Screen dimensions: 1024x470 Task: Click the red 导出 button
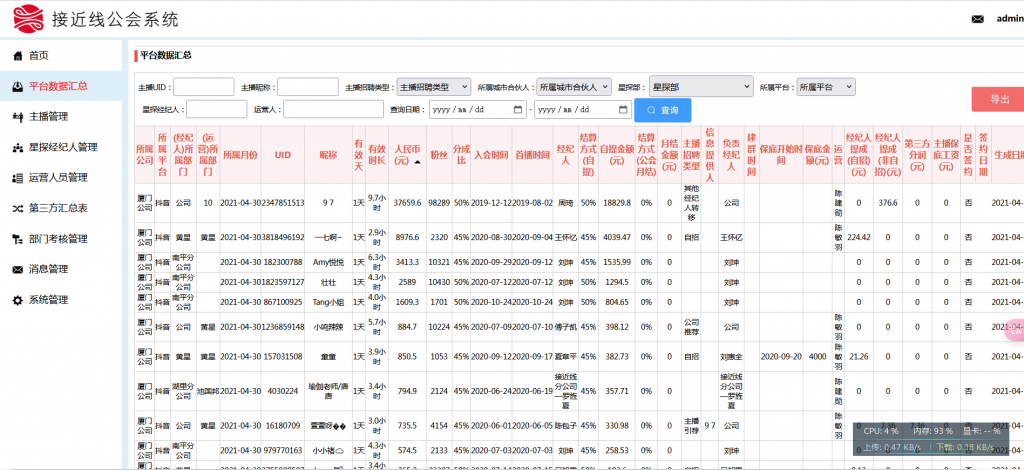999,99
